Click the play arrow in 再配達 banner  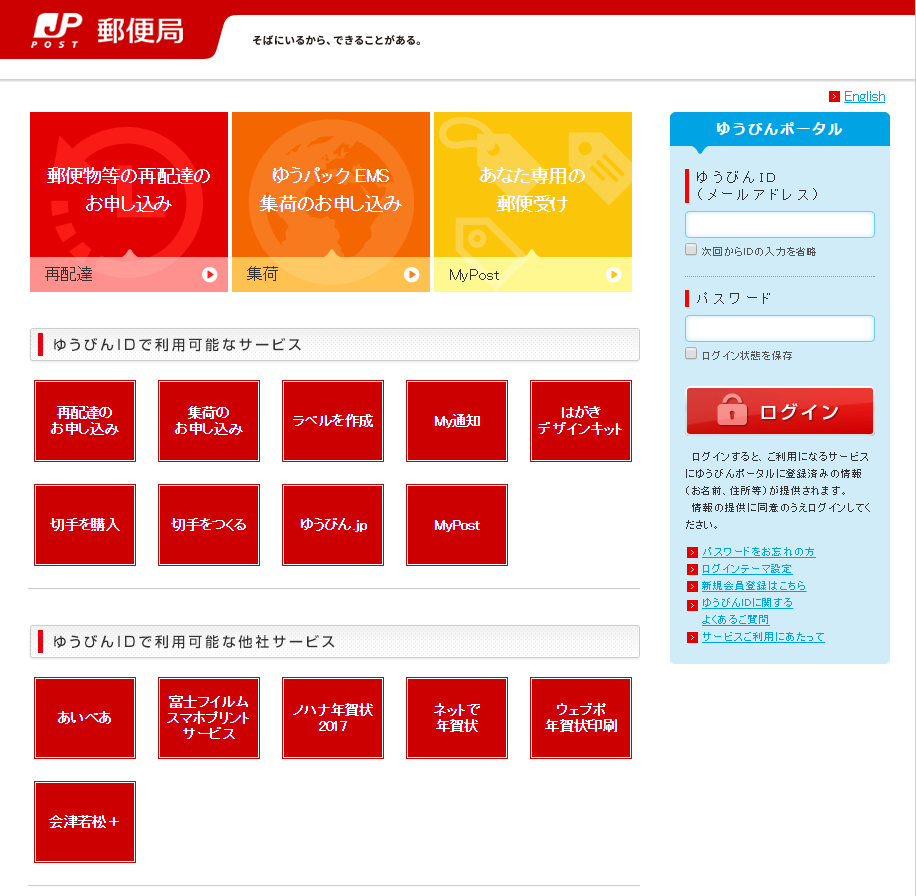210,275
